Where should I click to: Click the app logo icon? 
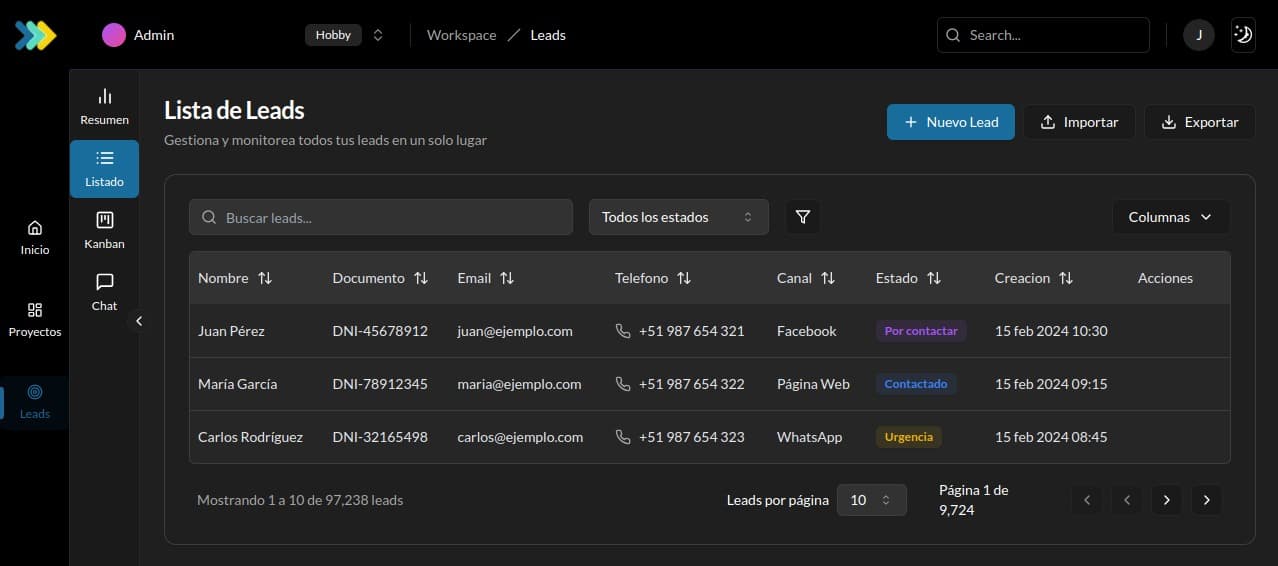click(35, 35)
